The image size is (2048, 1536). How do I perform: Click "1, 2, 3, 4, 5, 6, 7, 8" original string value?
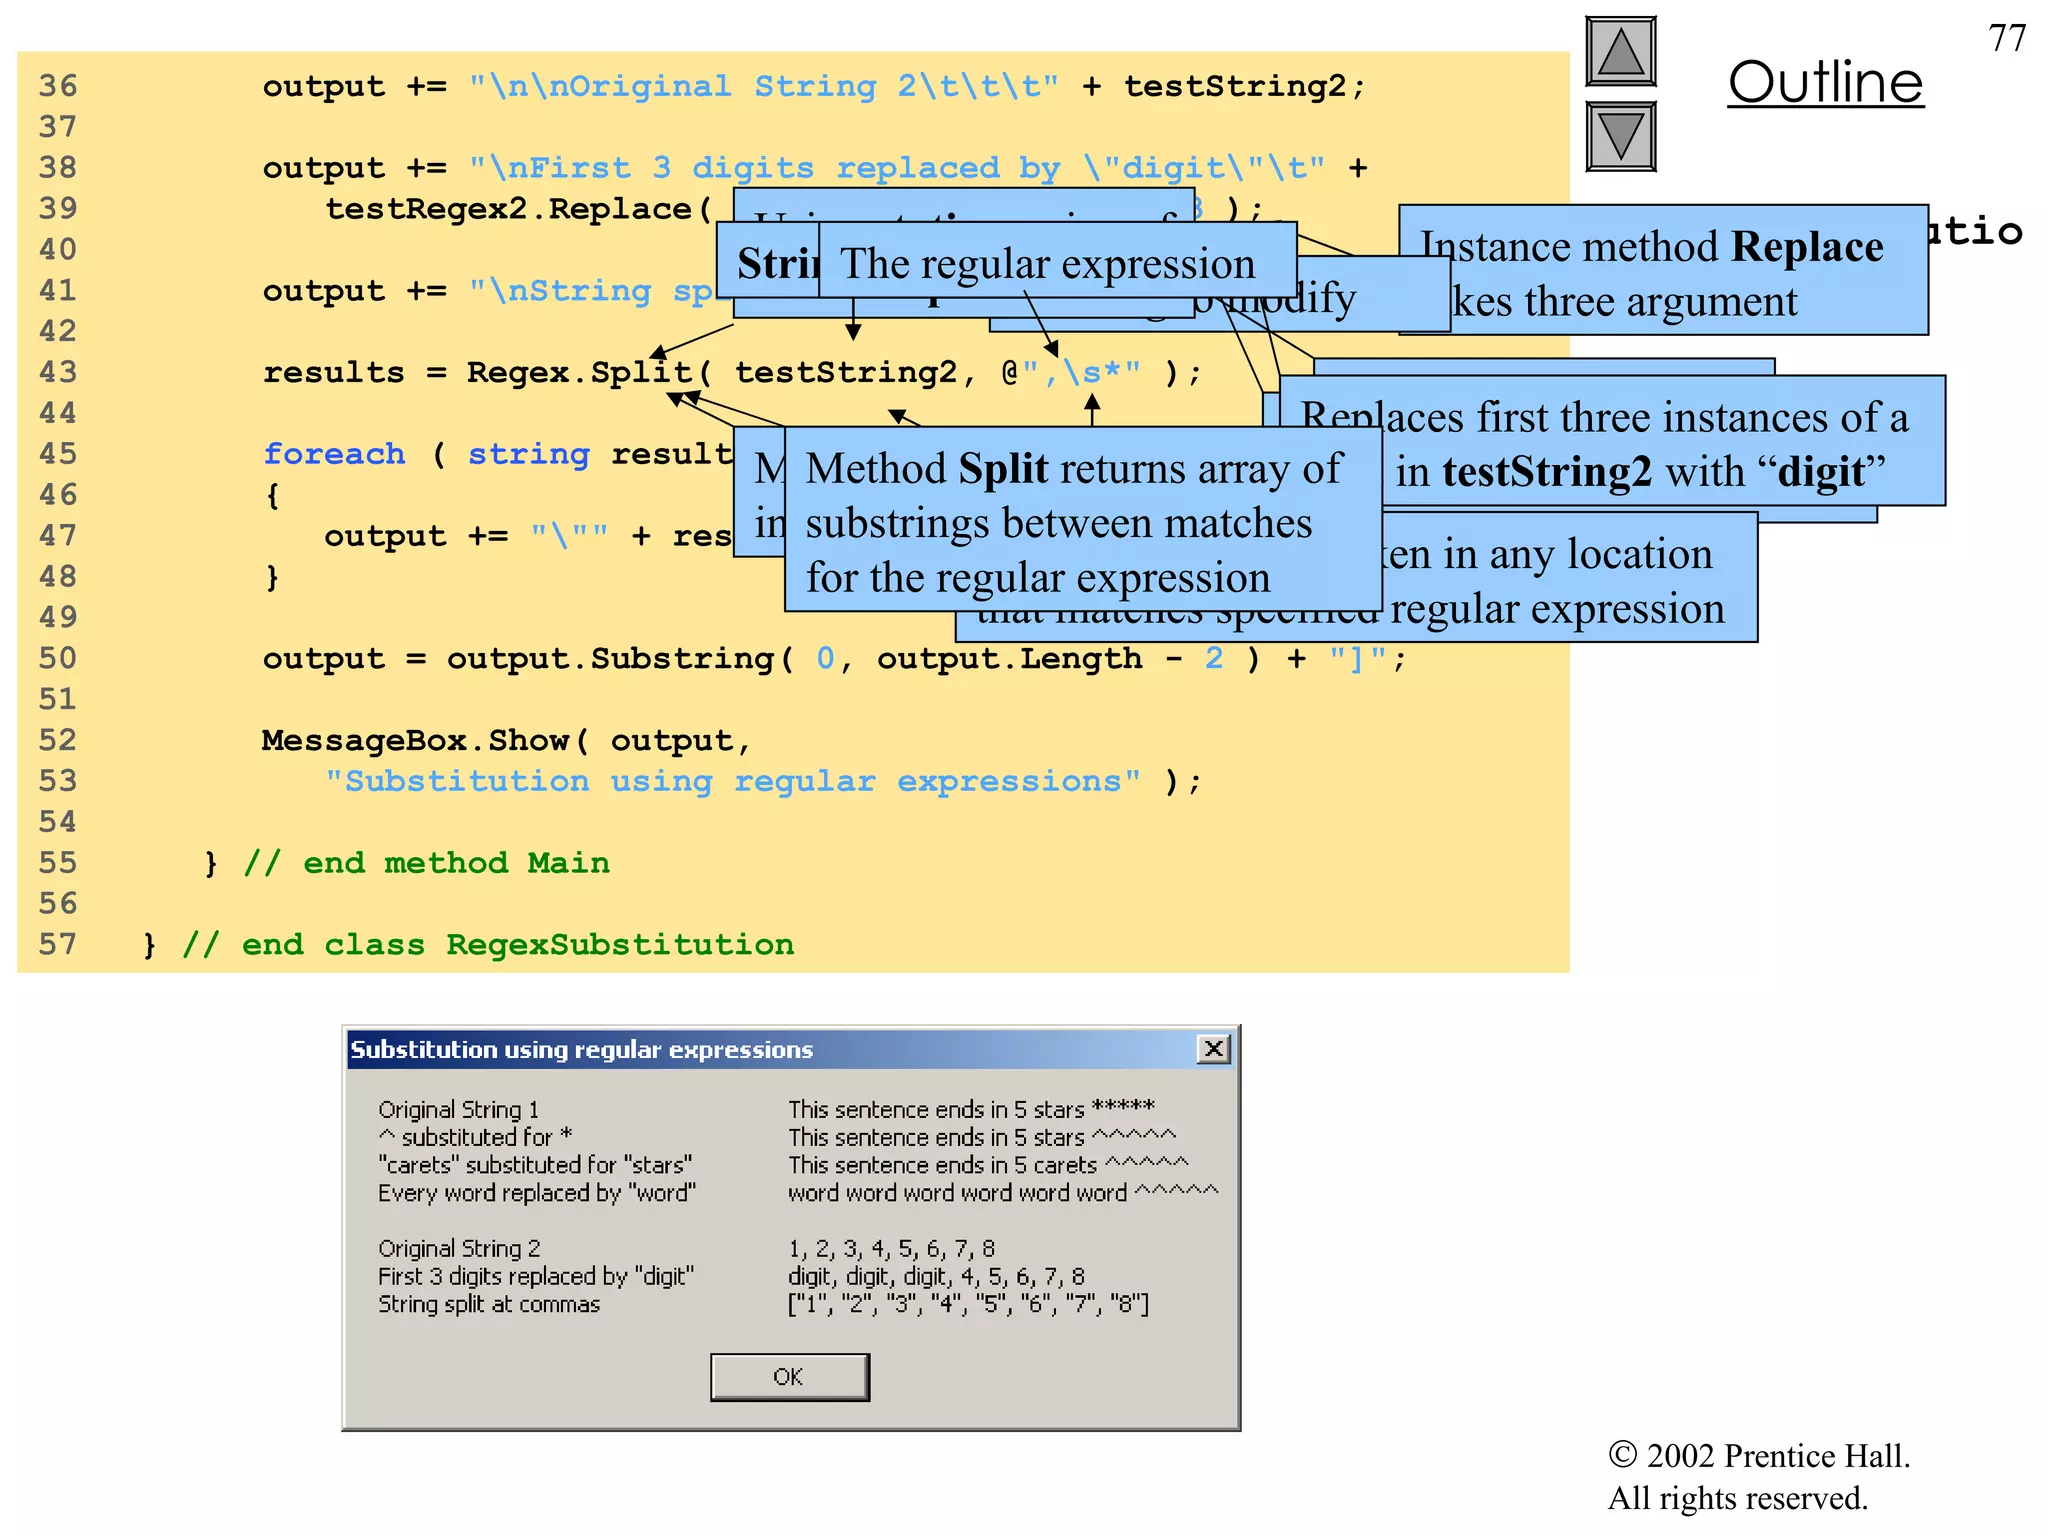(x=891, y=1249)
